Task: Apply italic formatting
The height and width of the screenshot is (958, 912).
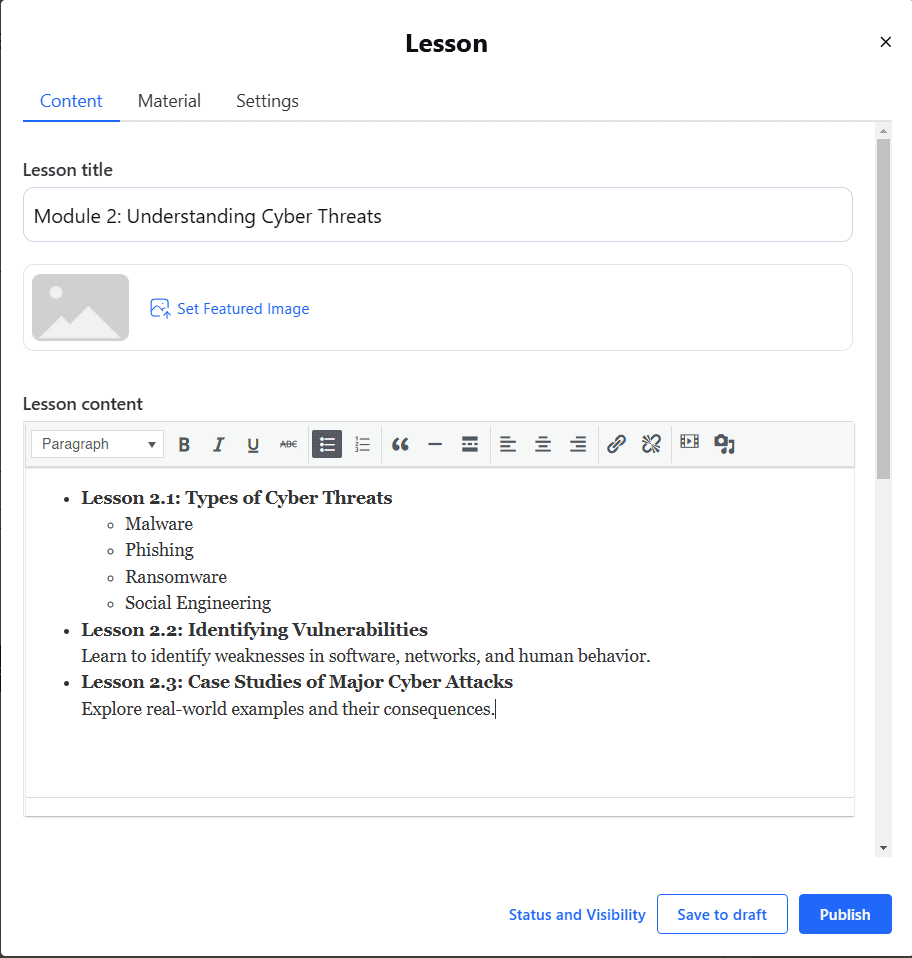Action: click(219, 444)
